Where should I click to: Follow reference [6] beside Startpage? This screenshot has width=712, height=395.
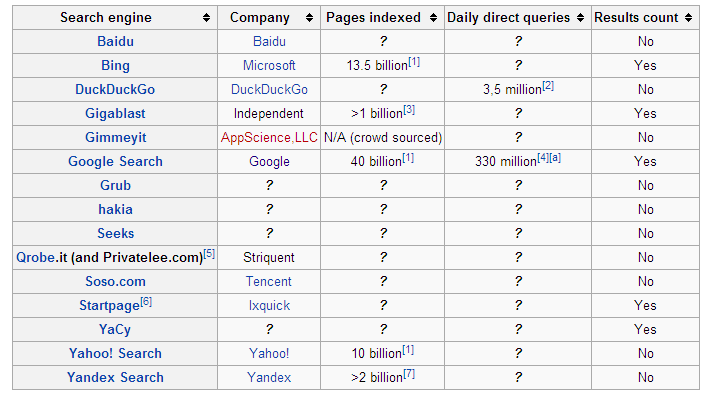[x=146, y=301]
